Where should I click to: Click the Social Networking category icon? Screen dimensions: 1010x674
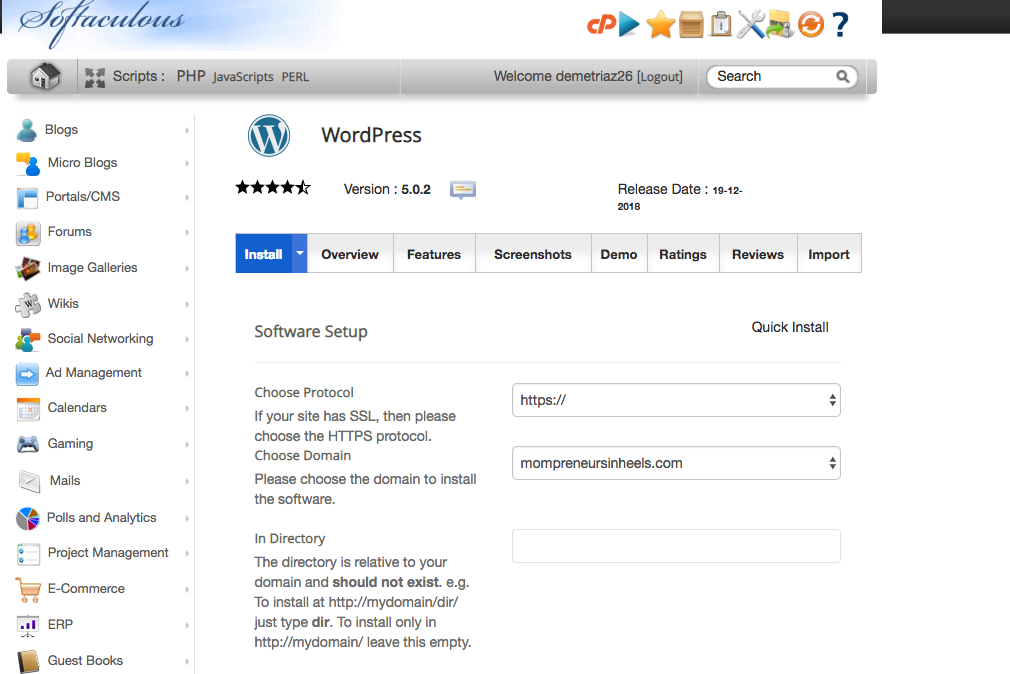pyautogui.click(x=28, y=340)
